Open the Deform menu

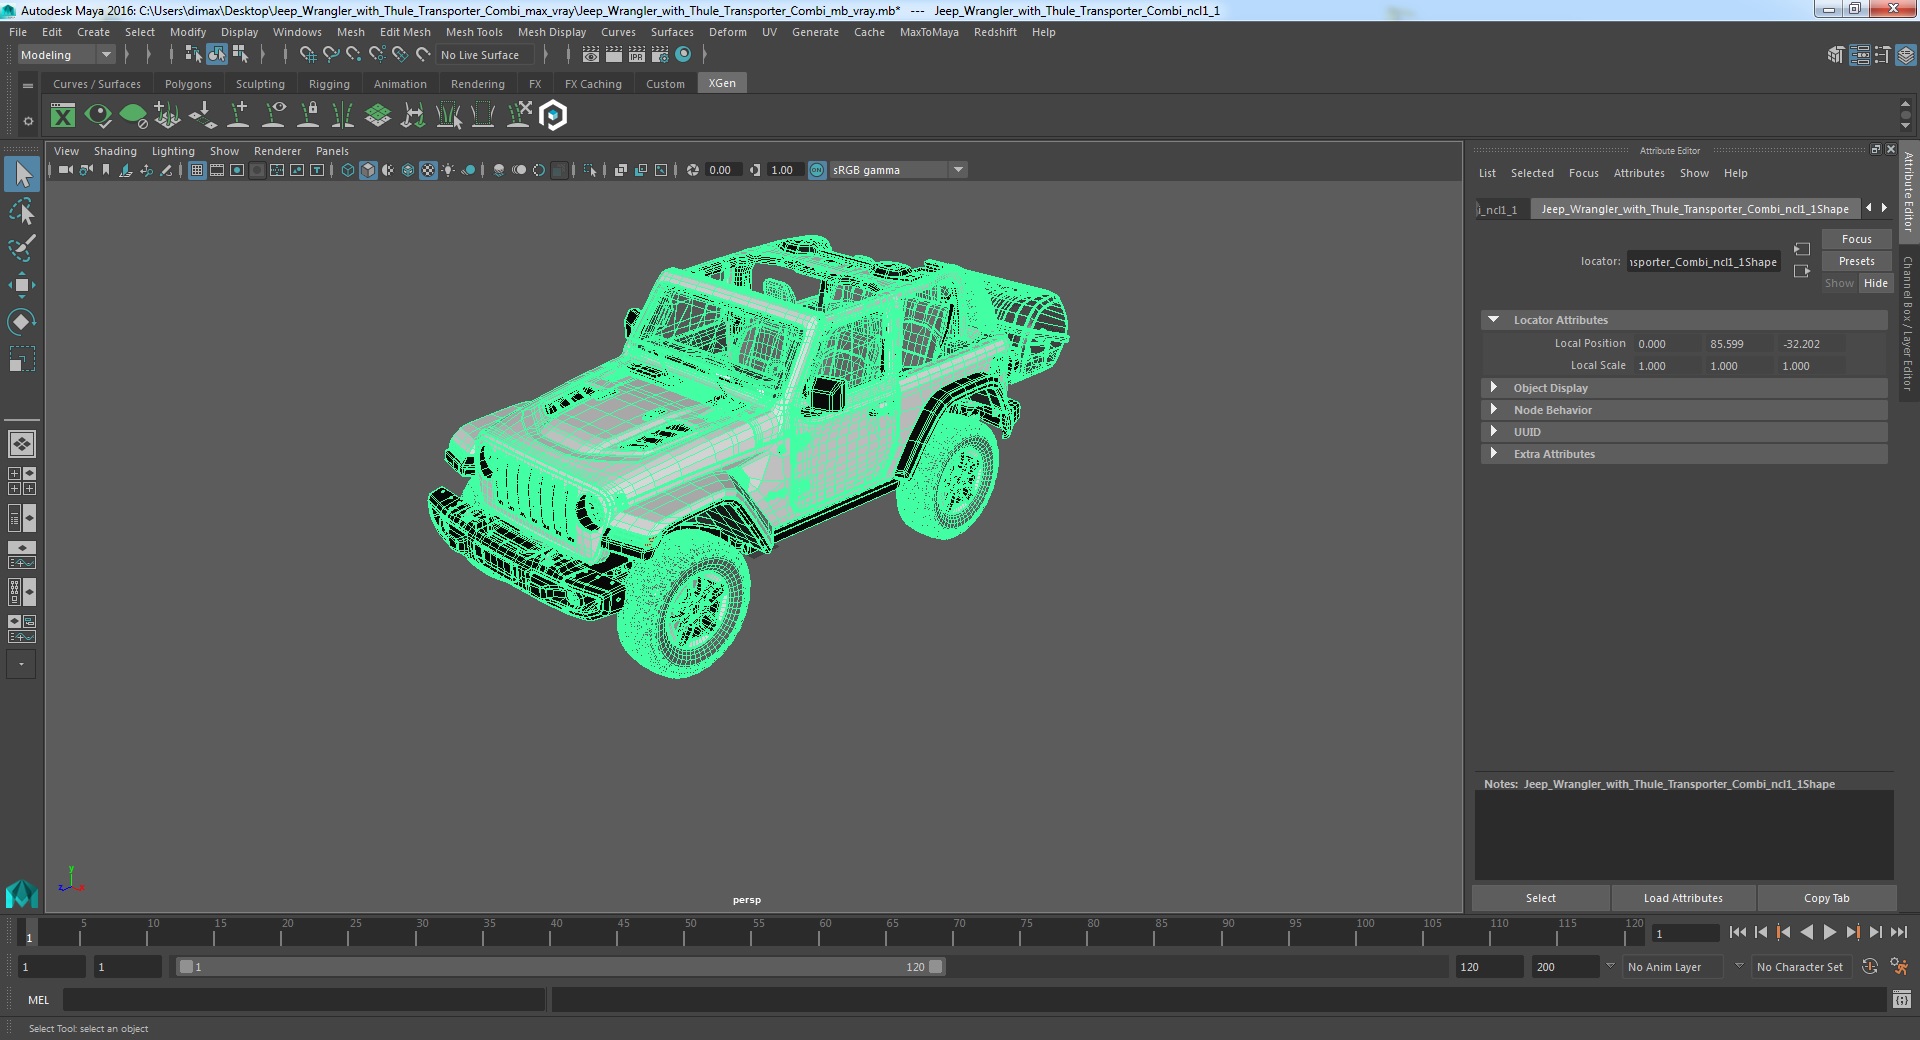727,32
